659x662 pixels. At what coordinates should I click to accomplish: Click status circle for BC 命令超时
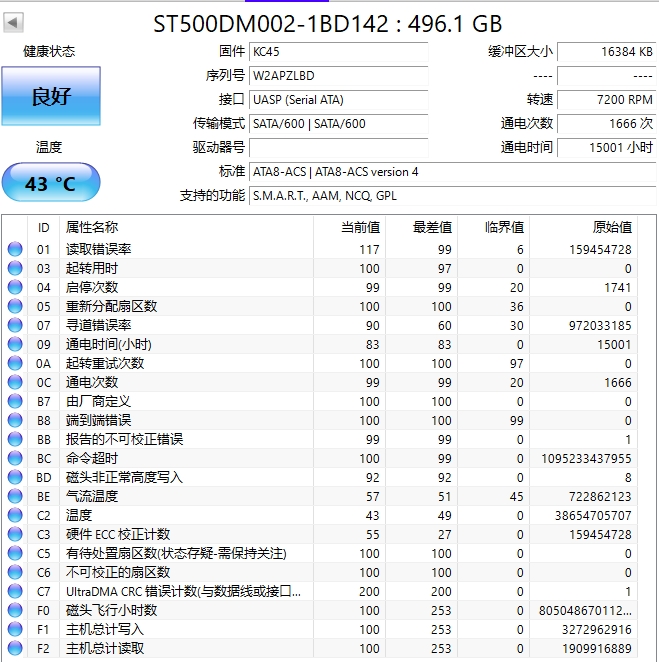point(15,458)
